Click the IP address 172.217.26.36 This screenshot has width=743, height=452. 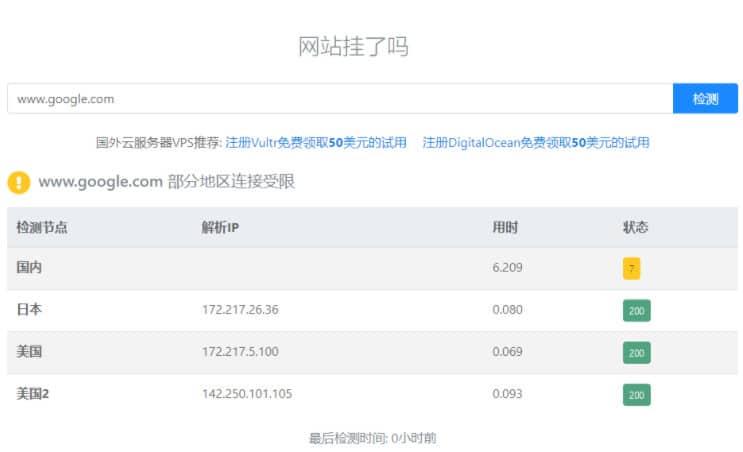[x=240, y=309]
